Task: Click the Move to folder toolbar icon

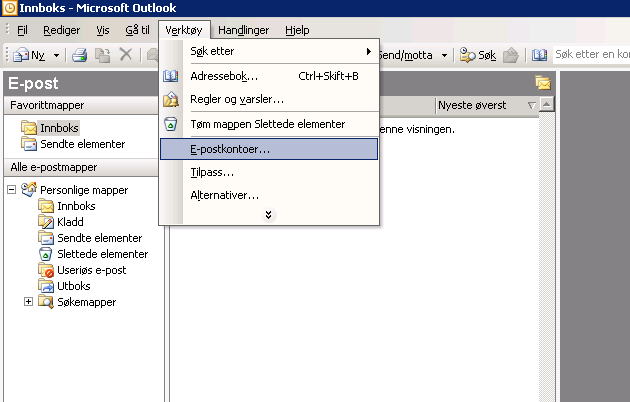Action: [102, 55]
